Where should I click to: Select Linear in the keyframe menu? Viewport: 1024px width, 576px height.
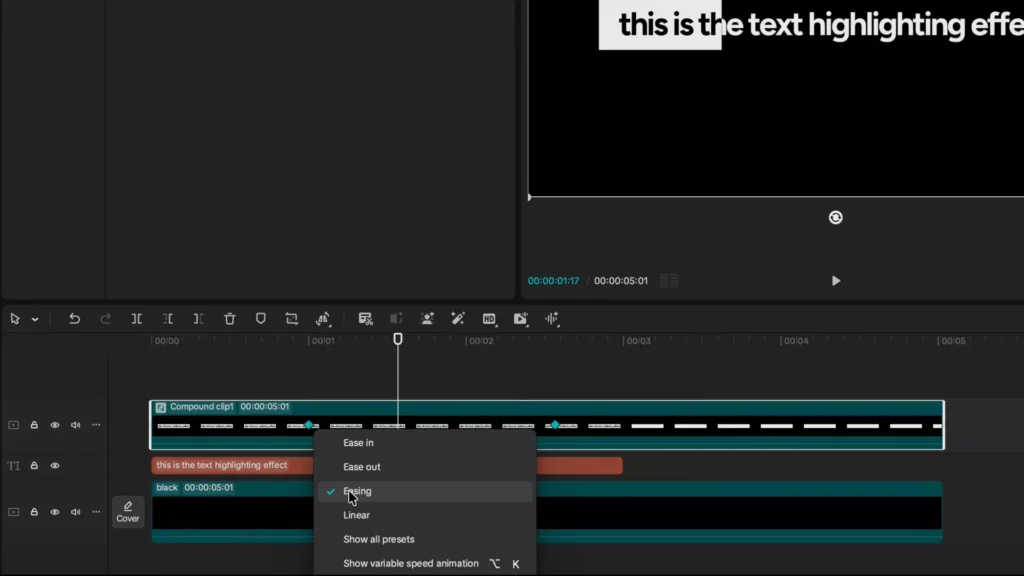[356, 515]
